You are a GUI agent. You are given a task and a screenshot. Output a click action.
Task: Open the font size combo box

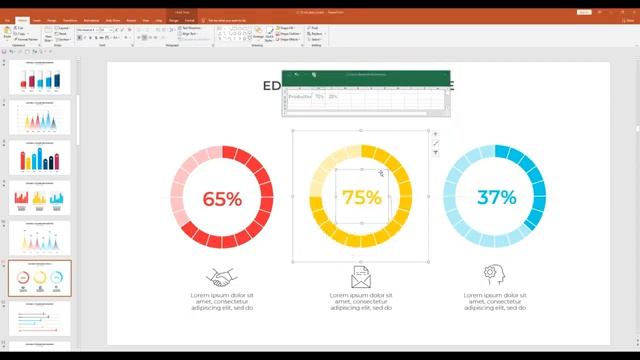(106, 30)
